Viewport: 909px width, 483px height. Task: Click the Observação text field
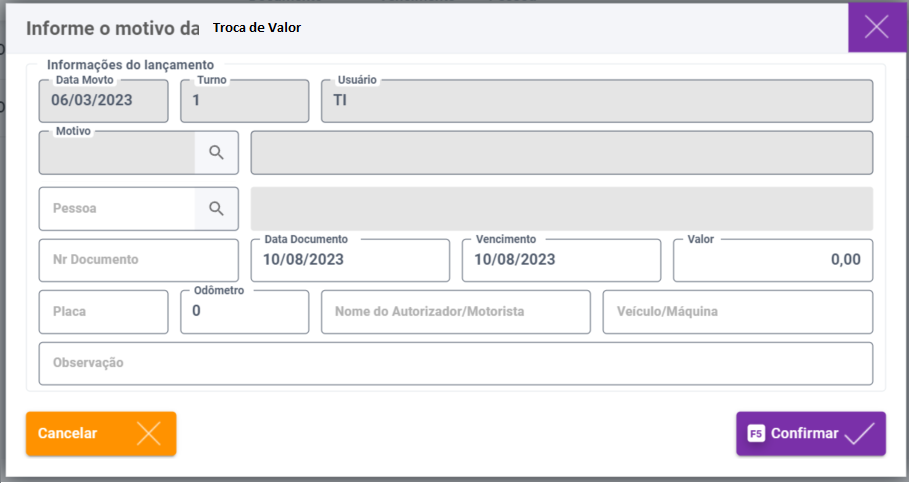(x=455, y=363)
